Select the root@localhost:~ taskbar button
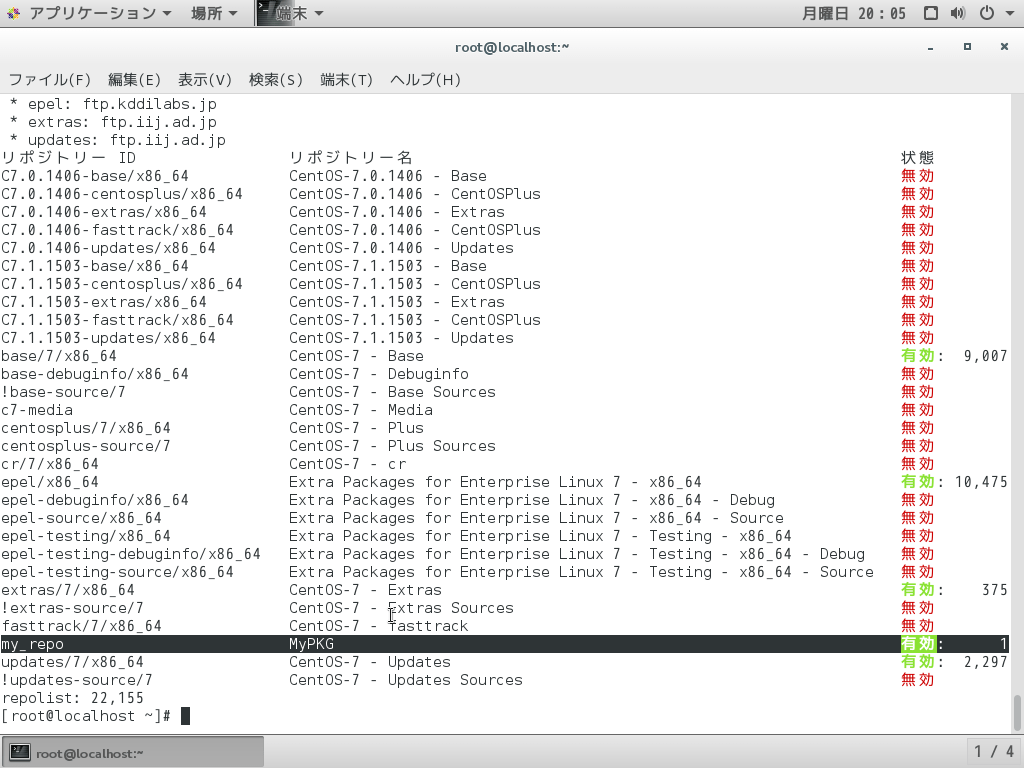 pos(130,751)
